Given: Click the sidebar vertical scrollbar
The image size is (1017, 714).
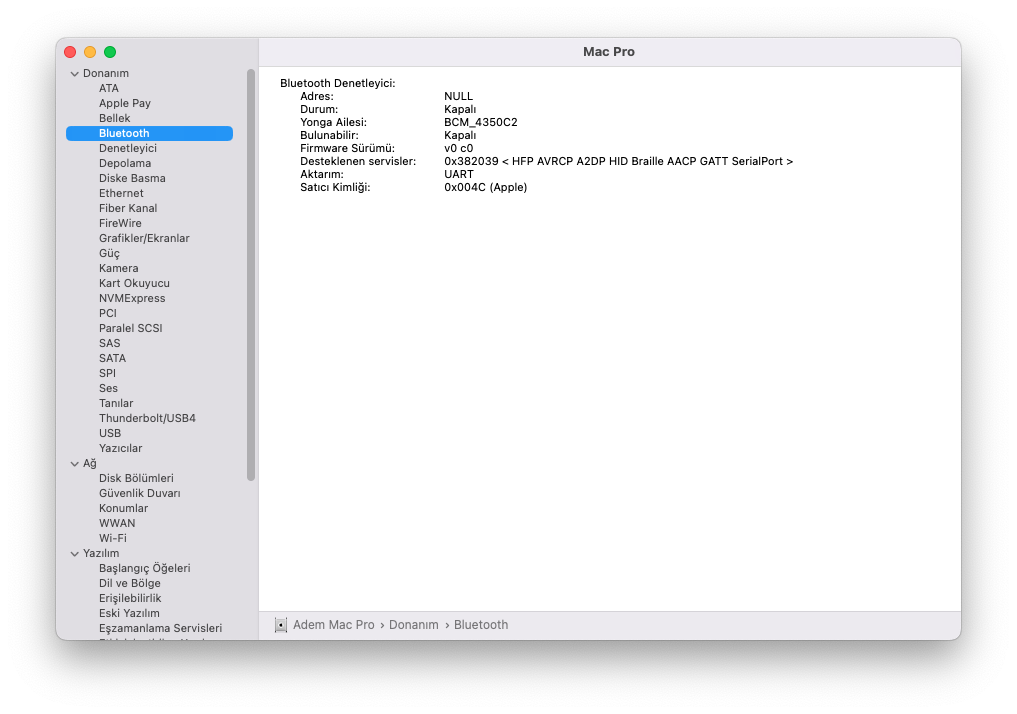Looking at the screenshot, I should click(251, 275).
